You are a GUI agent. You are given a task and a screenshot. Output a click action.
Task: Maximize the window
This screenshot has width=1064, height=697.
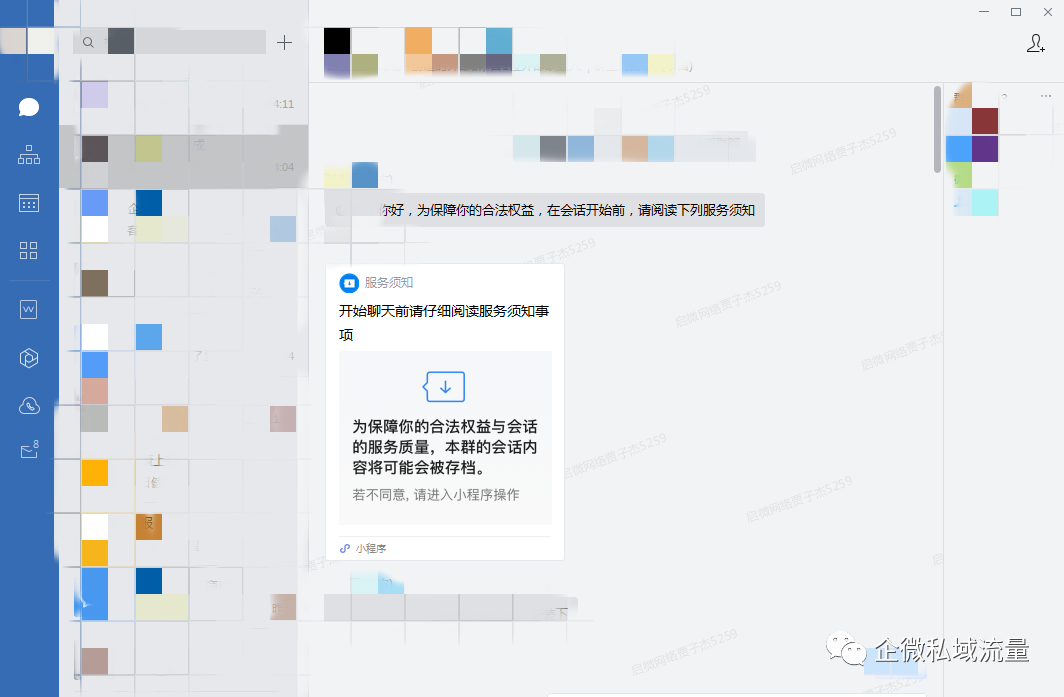(x=1016, y=12)
